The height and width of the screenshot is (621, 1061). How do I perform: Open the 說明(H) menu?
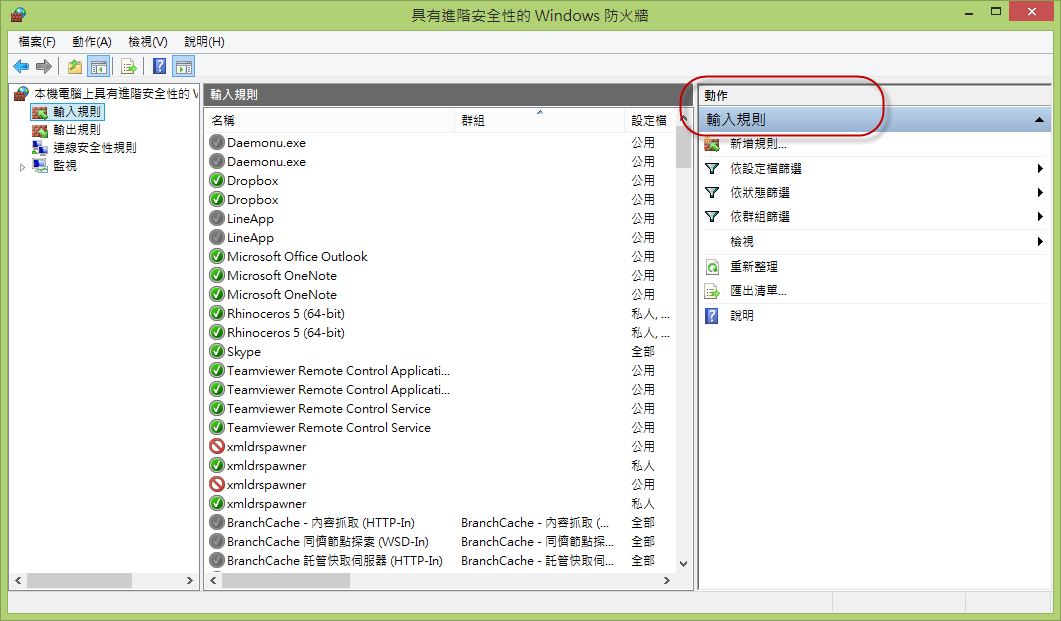tap(204, 42)
